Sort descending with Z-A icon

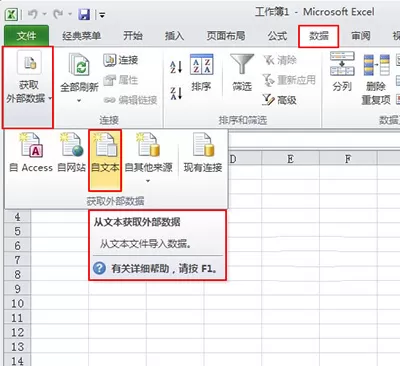pos(176,93)
